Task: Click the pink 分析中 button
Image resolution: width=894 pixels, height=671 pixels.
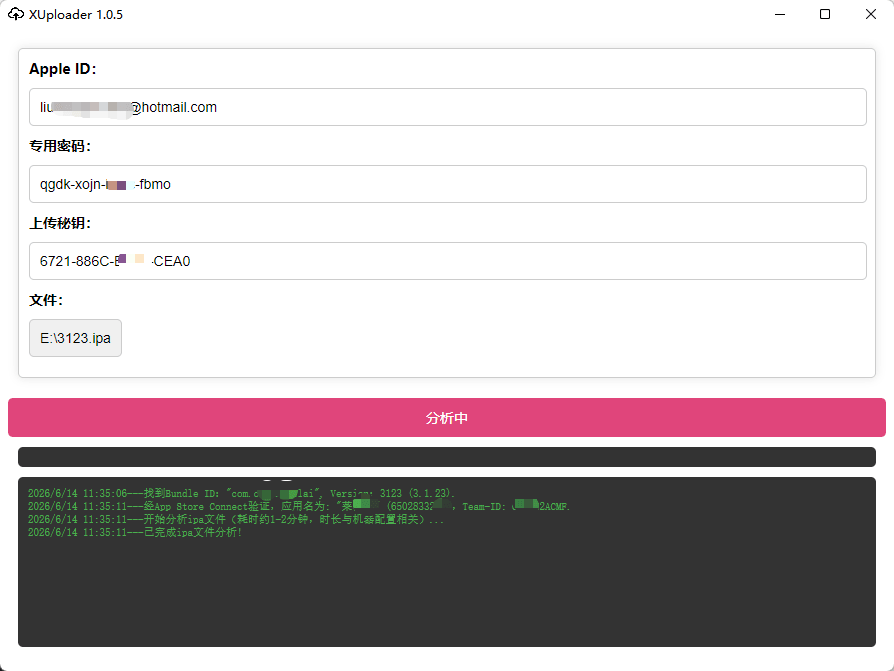Action: click(x=447, y=417)
